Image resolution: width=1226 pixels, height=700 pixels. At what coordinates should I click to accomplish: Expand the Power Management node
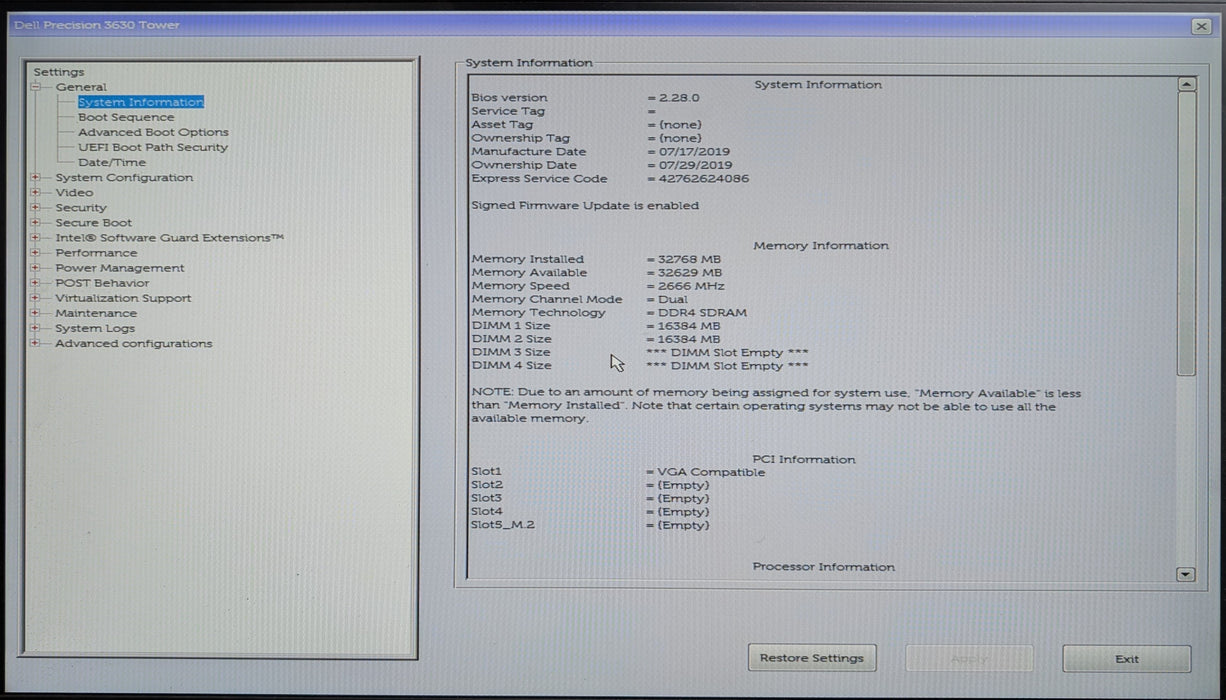pos(35,268)
